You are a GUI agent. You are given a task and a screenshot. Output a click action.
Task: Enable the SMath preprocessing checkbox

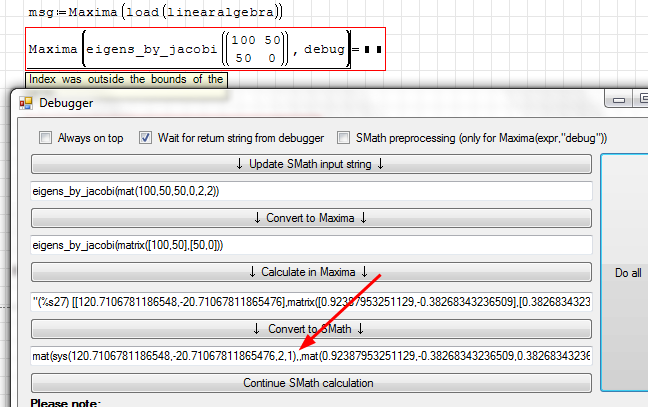(344, 137)
